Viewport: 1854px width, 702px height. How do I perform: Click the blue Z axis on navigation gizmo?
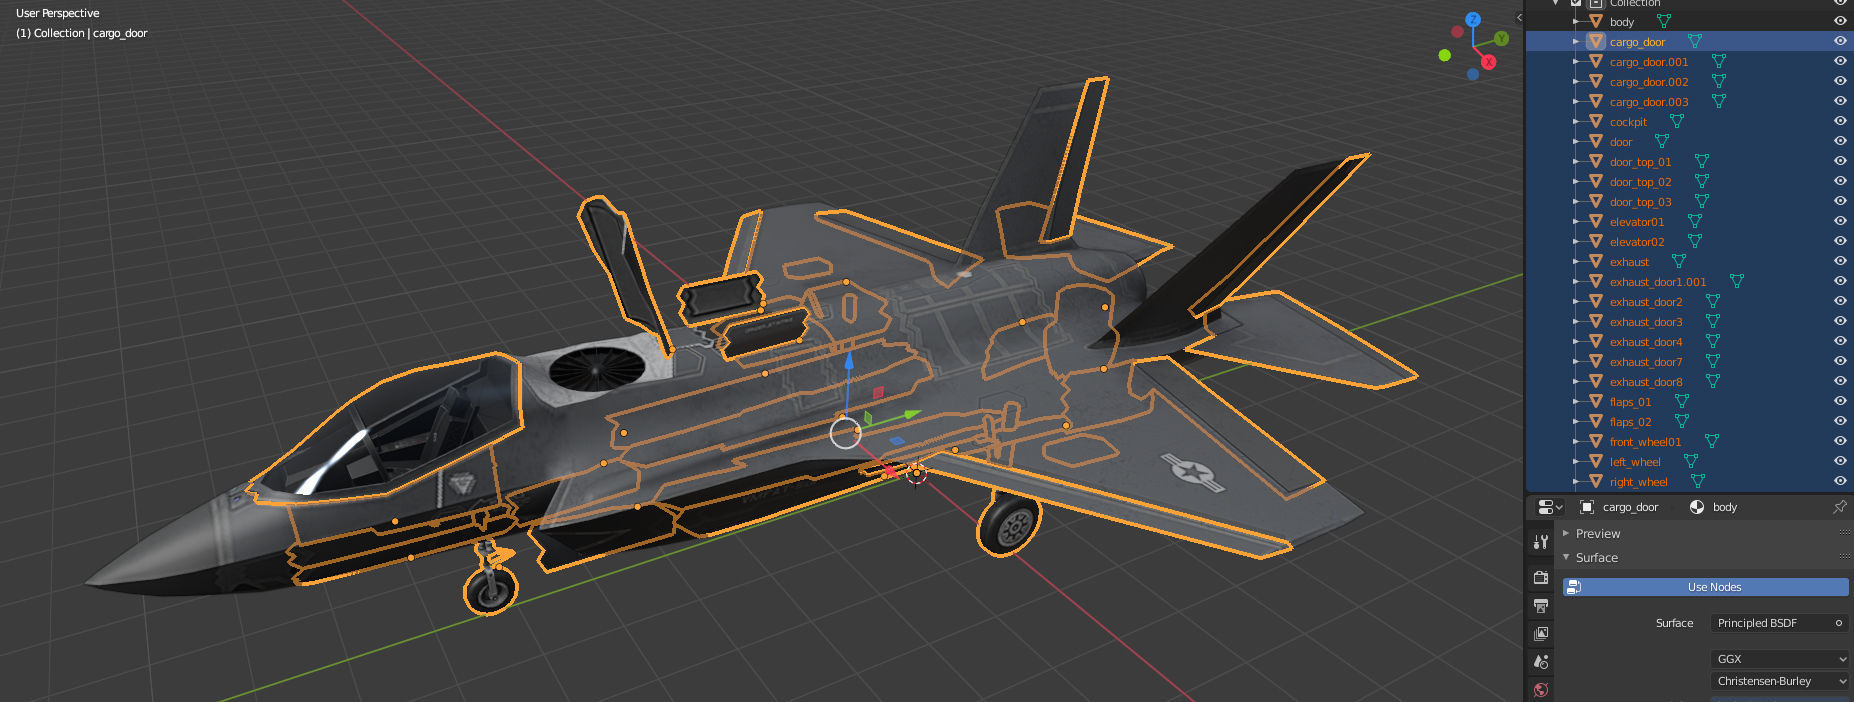coord(1473,19)
